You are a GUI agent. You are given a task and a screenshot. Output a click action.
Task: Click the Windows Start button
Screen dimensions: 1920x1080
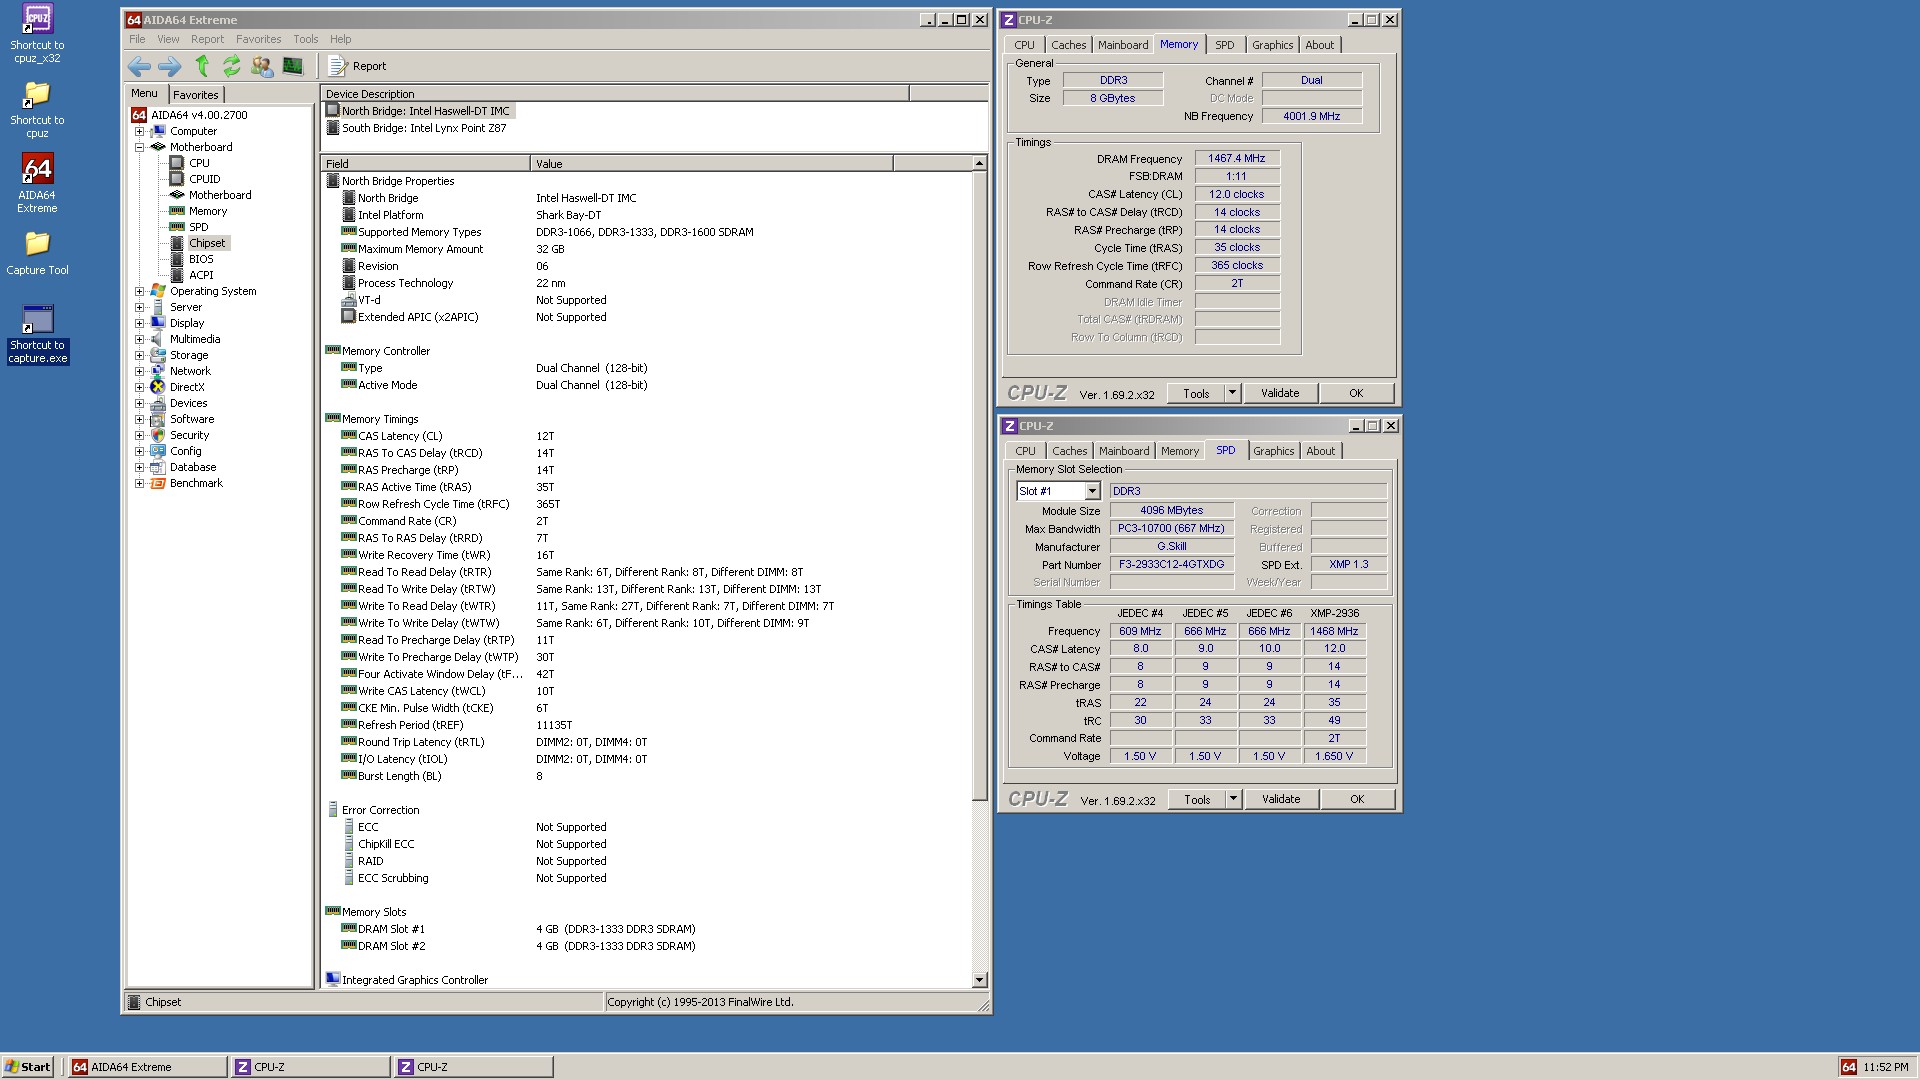point(28,1067)
